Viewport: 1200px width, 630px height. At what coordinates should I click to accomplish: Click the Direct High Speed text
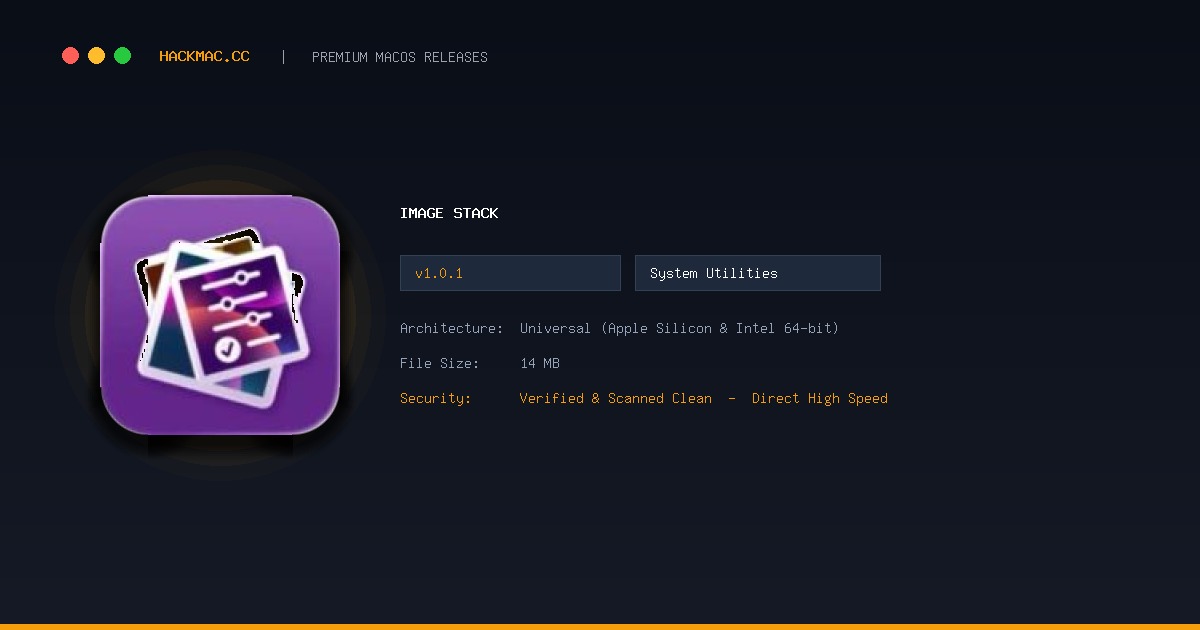[x=820, y=398]
